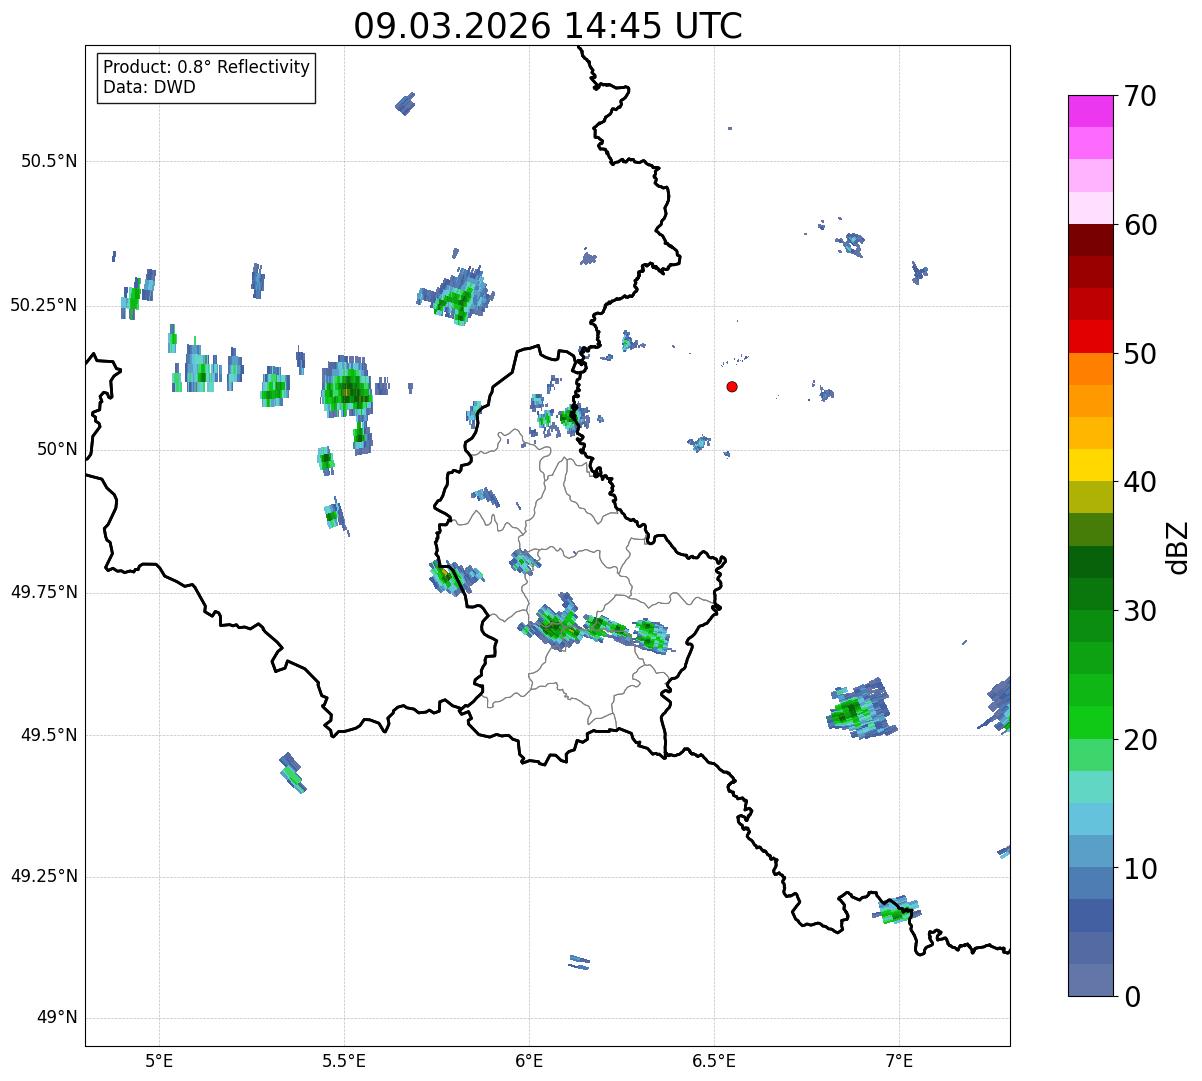This screenshot has width=1202, height=1081.
Task: Click the red station marker on the map
Action: tap(732, 387)
